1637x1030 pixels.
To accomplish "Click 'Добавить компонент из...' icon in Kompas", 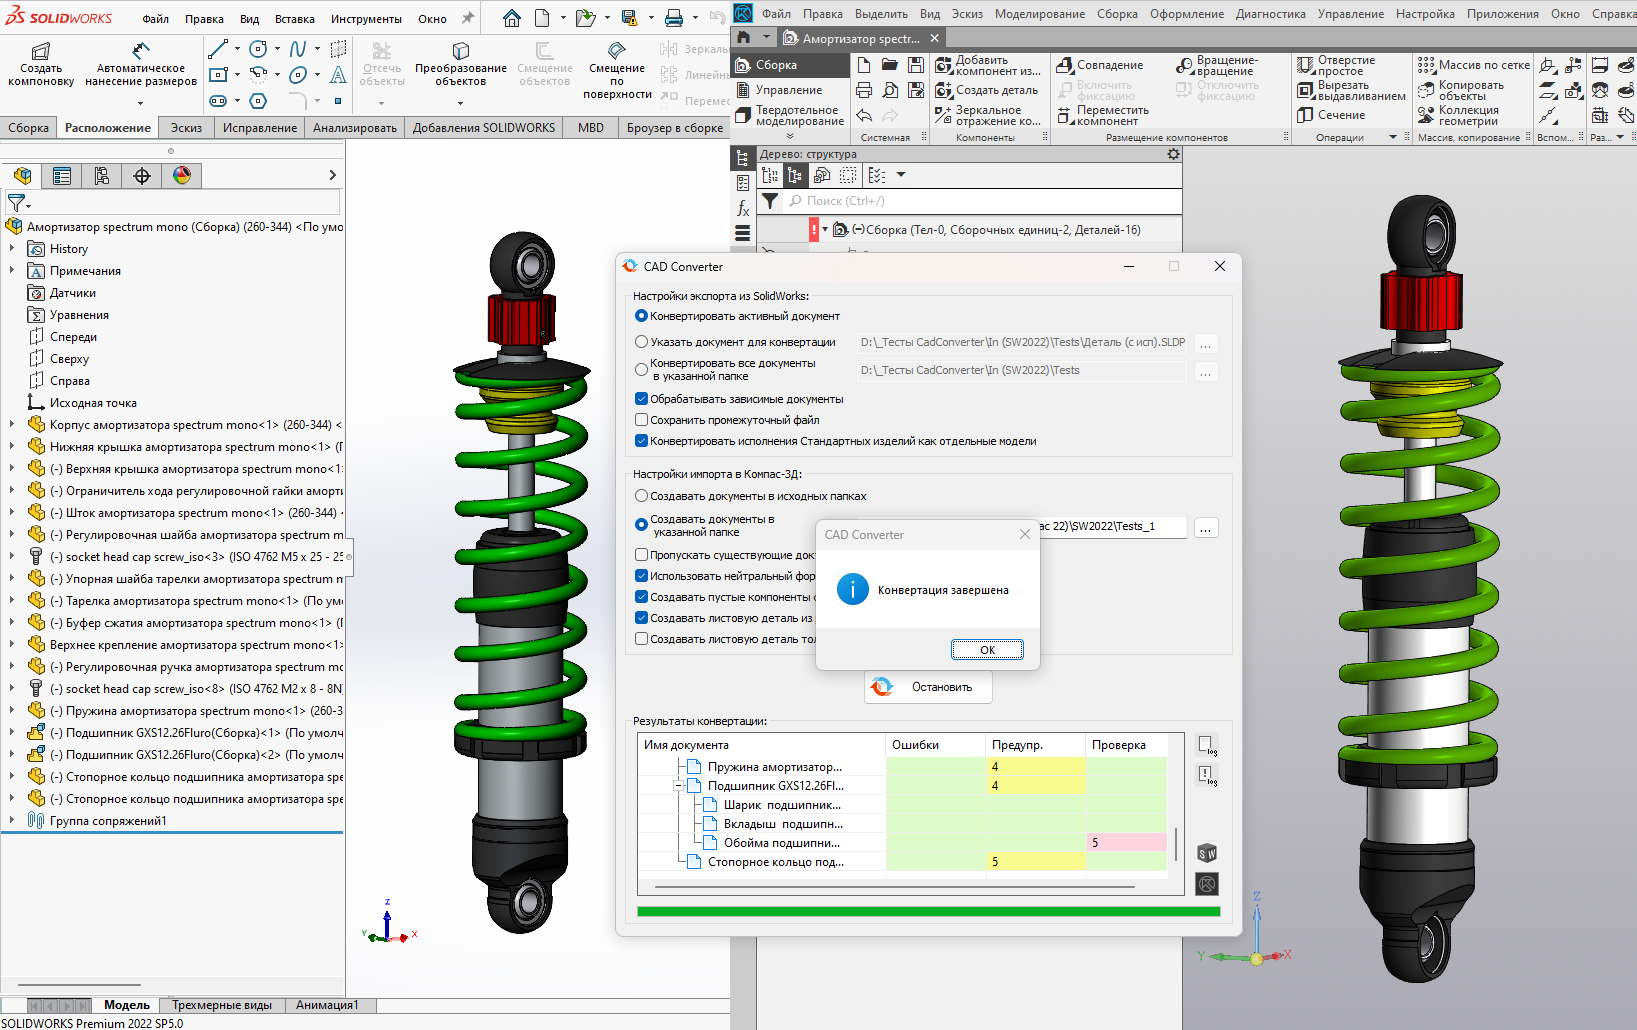I will tap(943, 66).
